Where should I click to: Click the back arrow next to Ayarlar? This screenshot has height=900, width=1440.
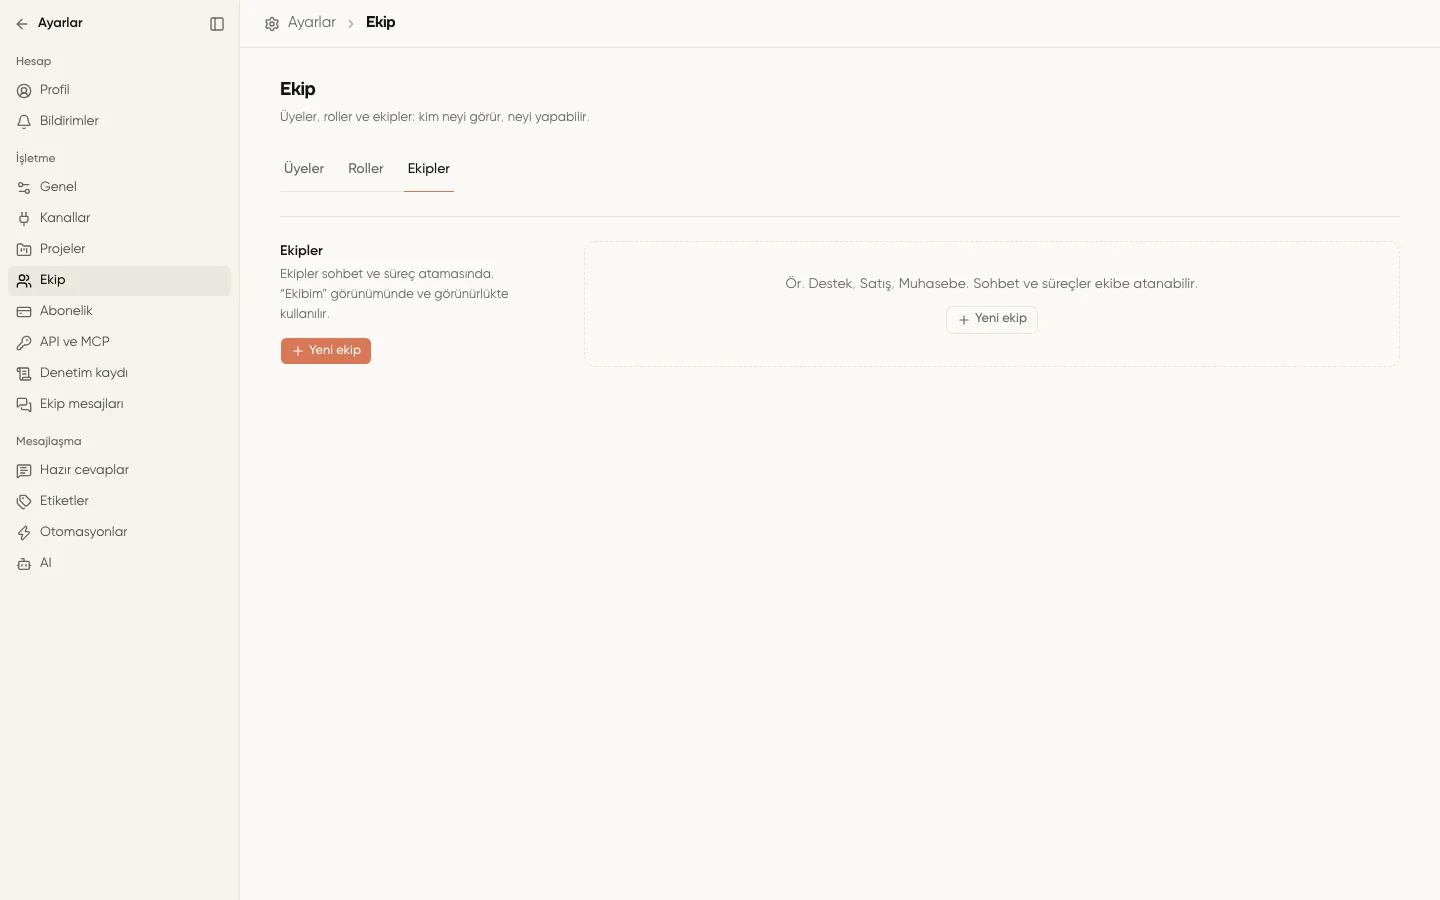(22, 24)
